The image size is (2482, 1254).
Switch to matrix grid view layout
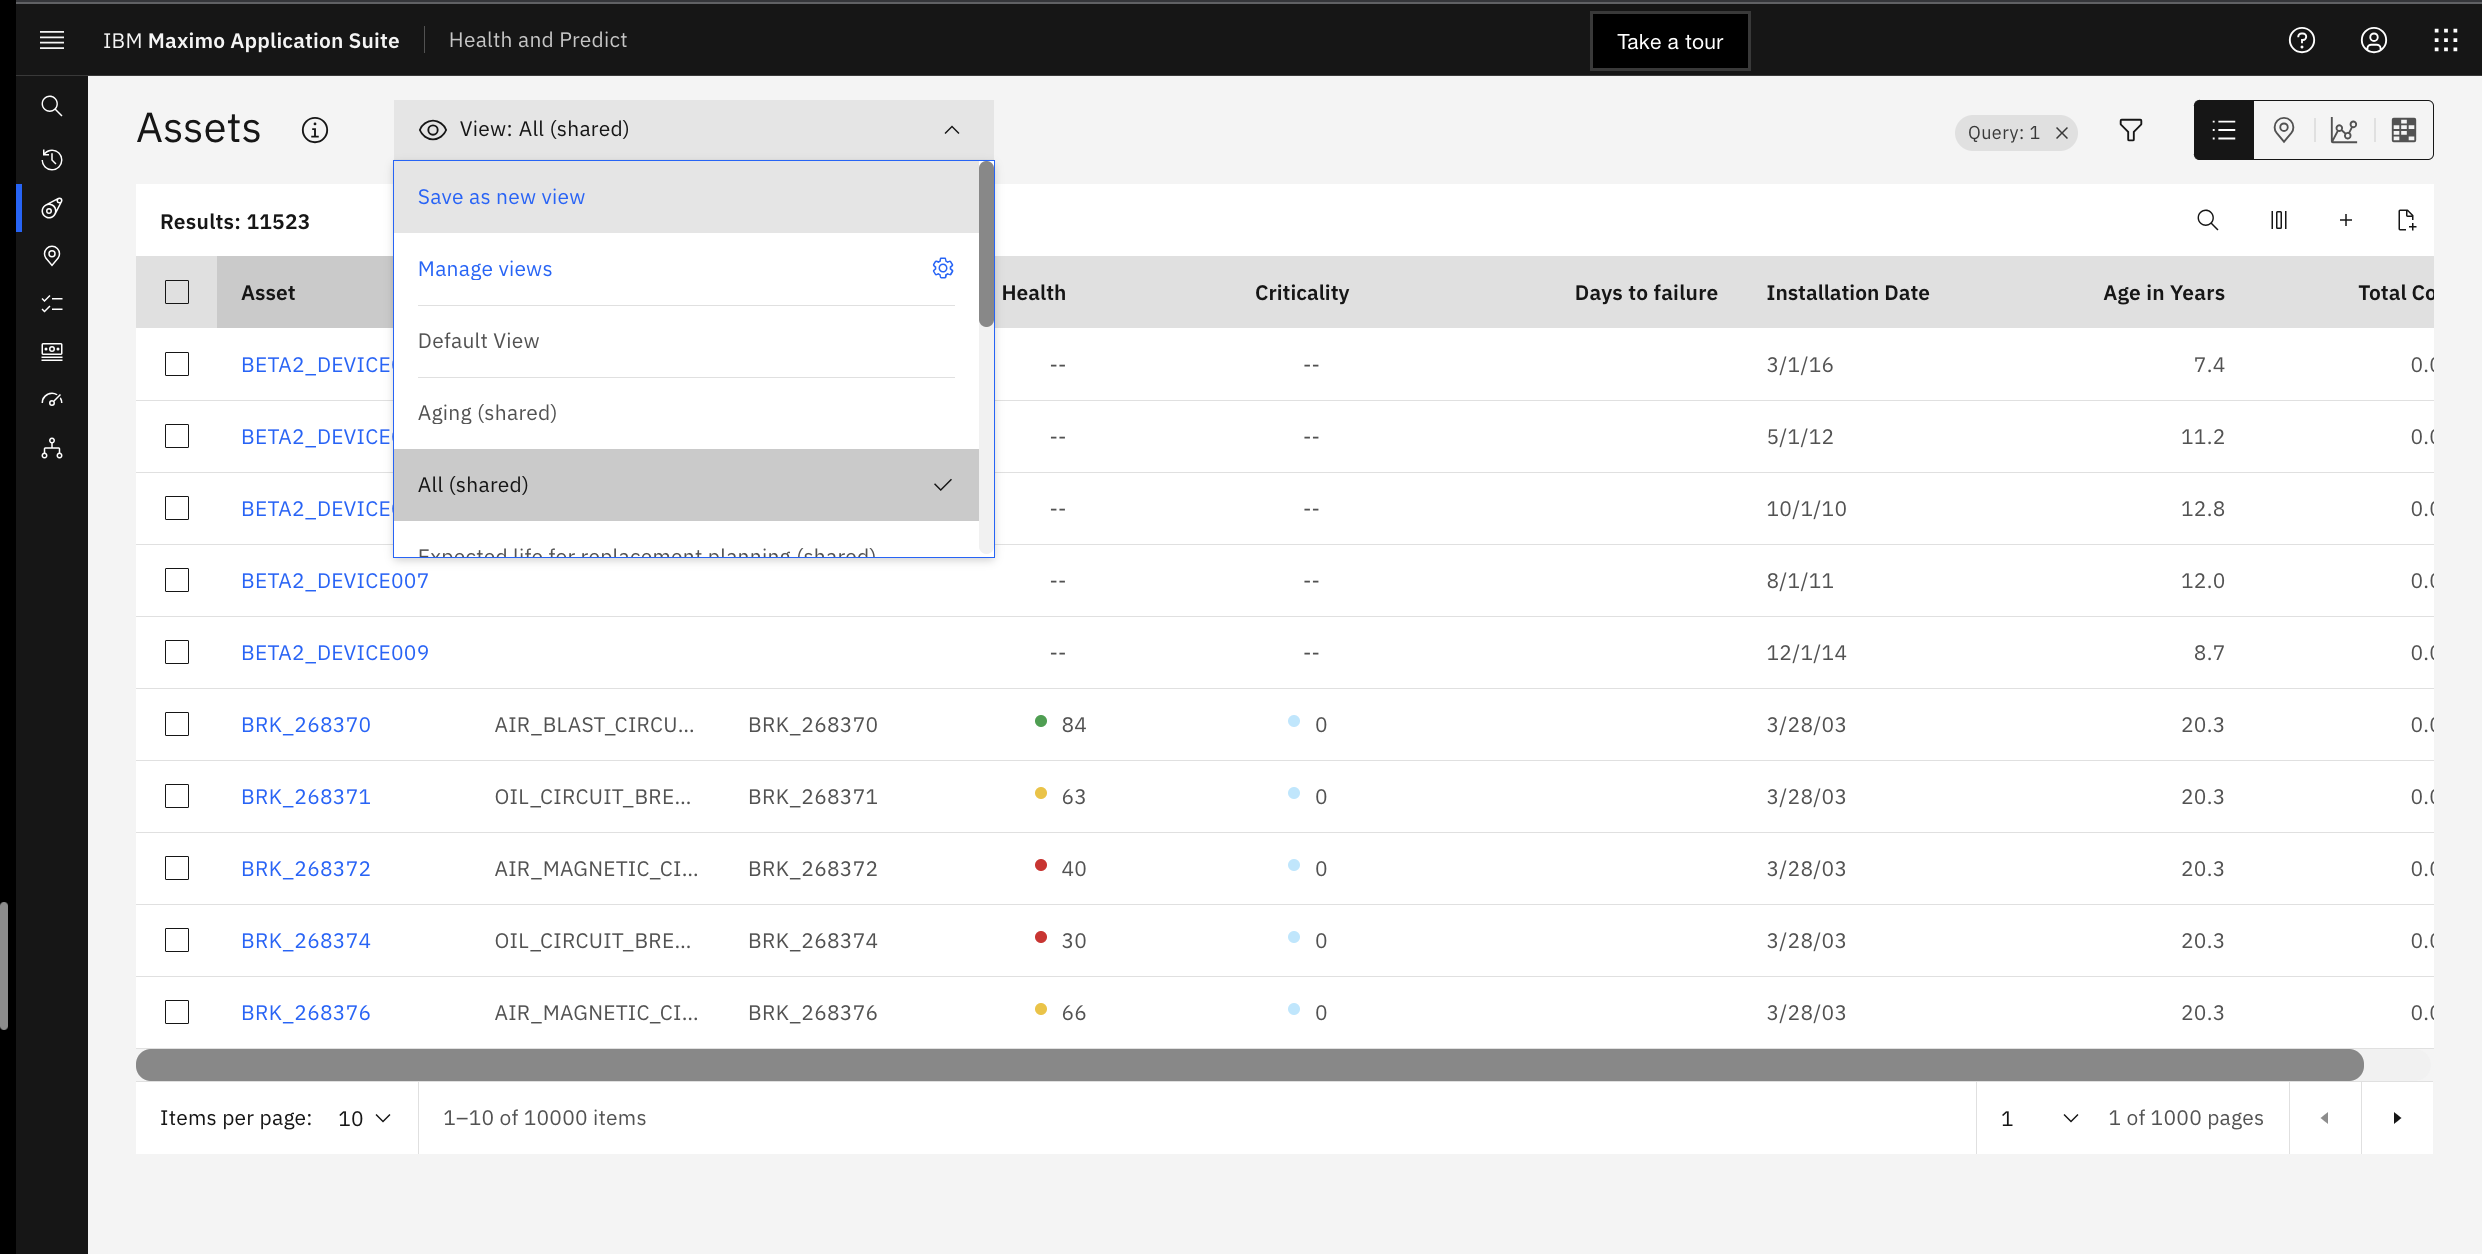[2404, 130]
